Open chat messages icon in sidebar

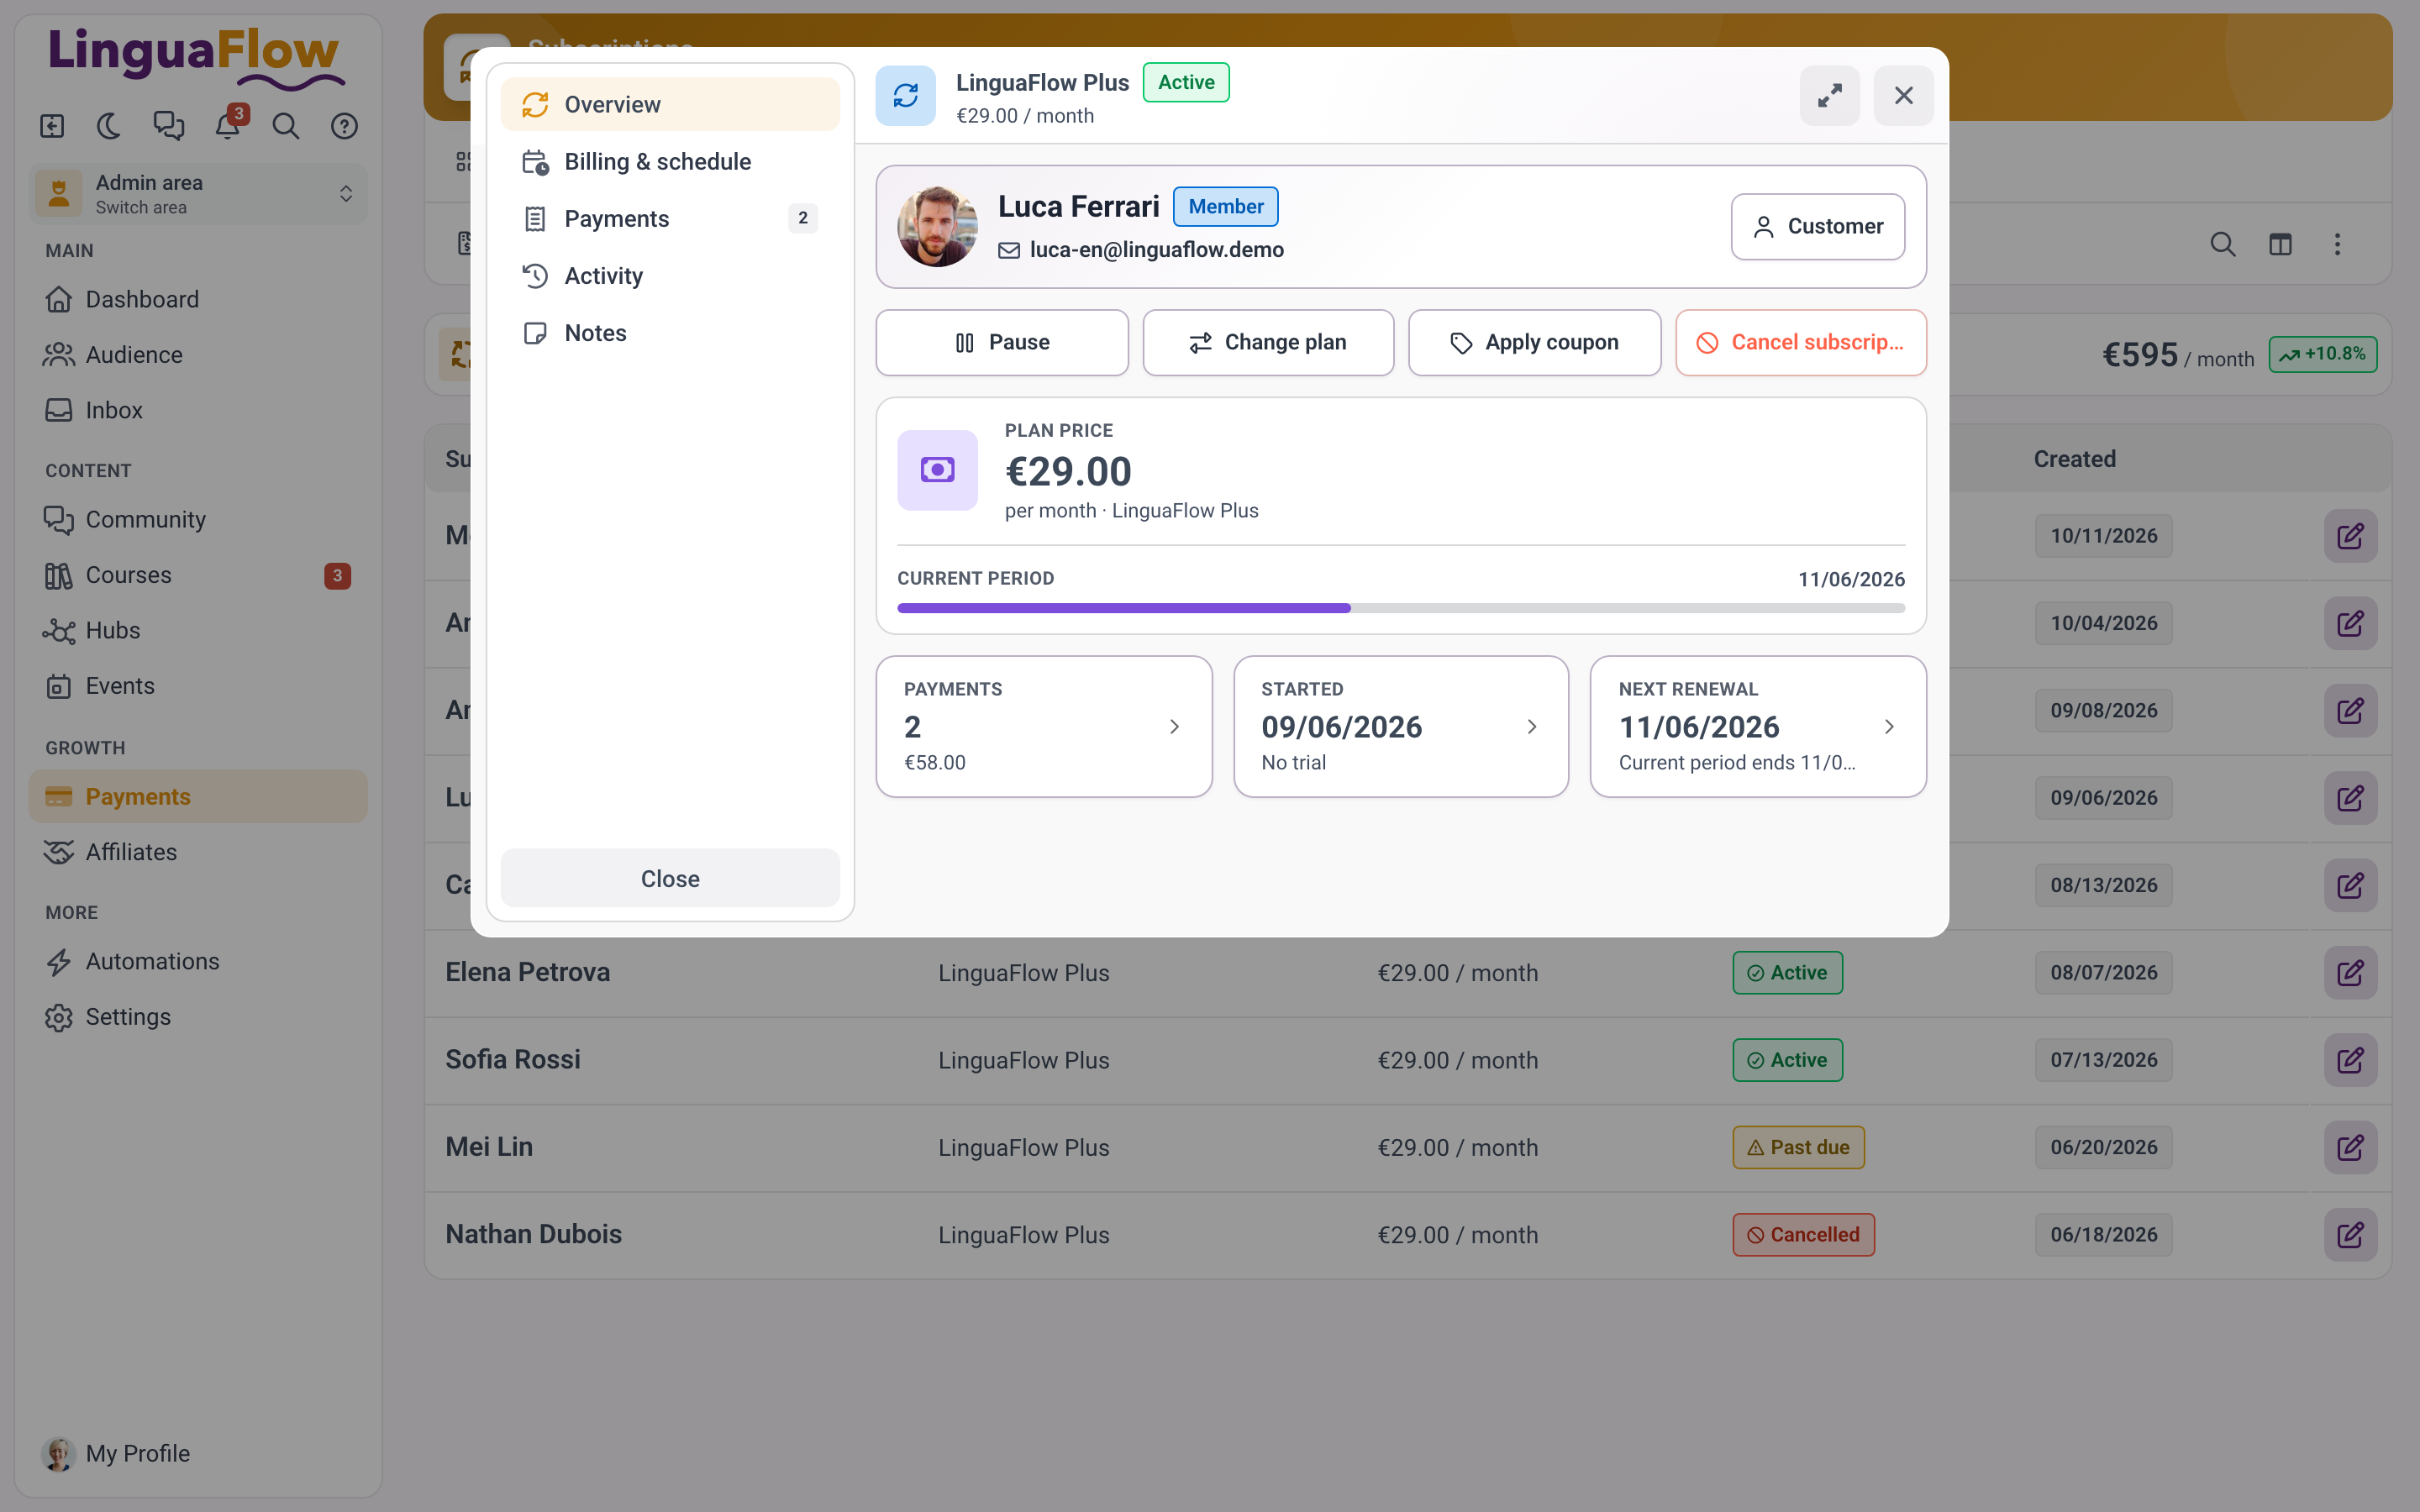tap(168, 126)
